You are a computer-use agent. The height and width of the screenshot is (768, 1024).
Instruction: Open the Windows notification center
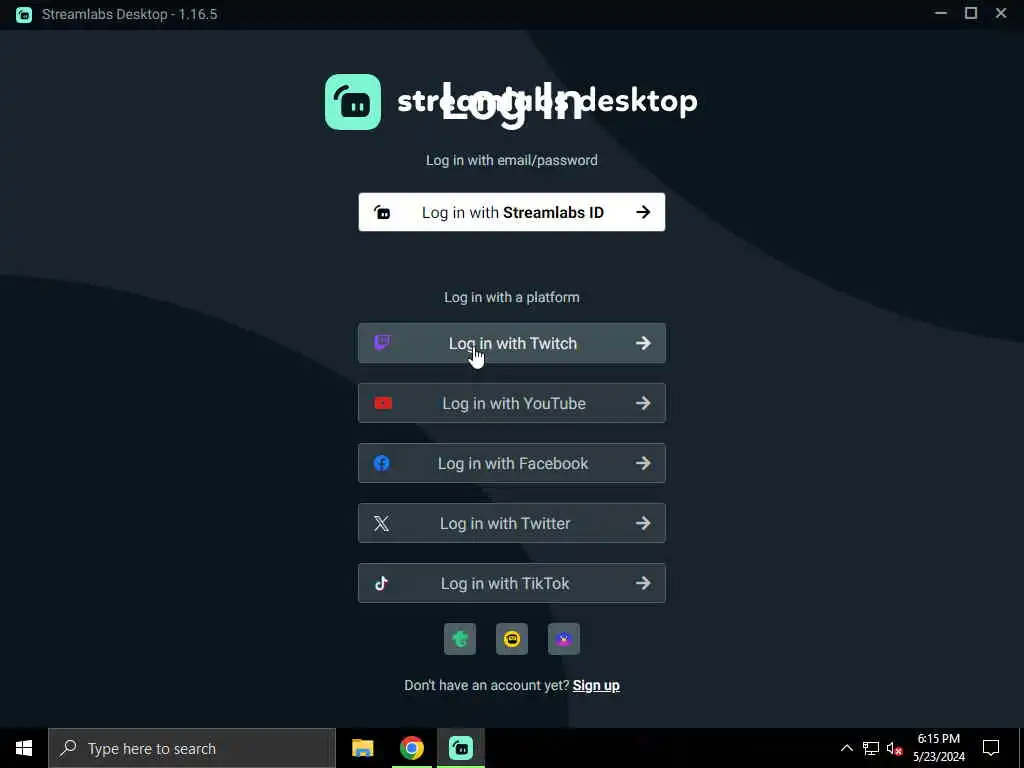tap(991, 748)
